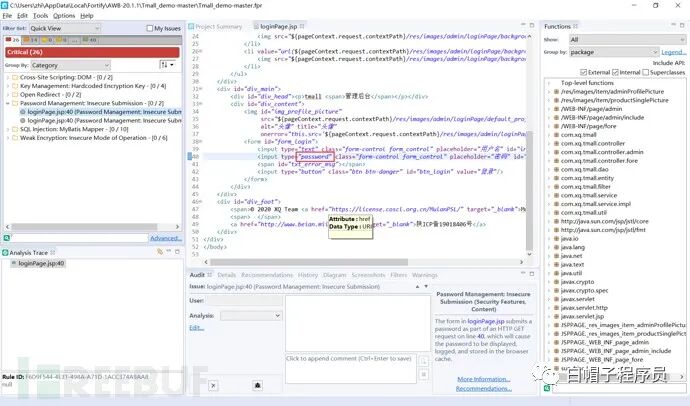
Task: Open the issue sort order button
Action: coord(167,65)
